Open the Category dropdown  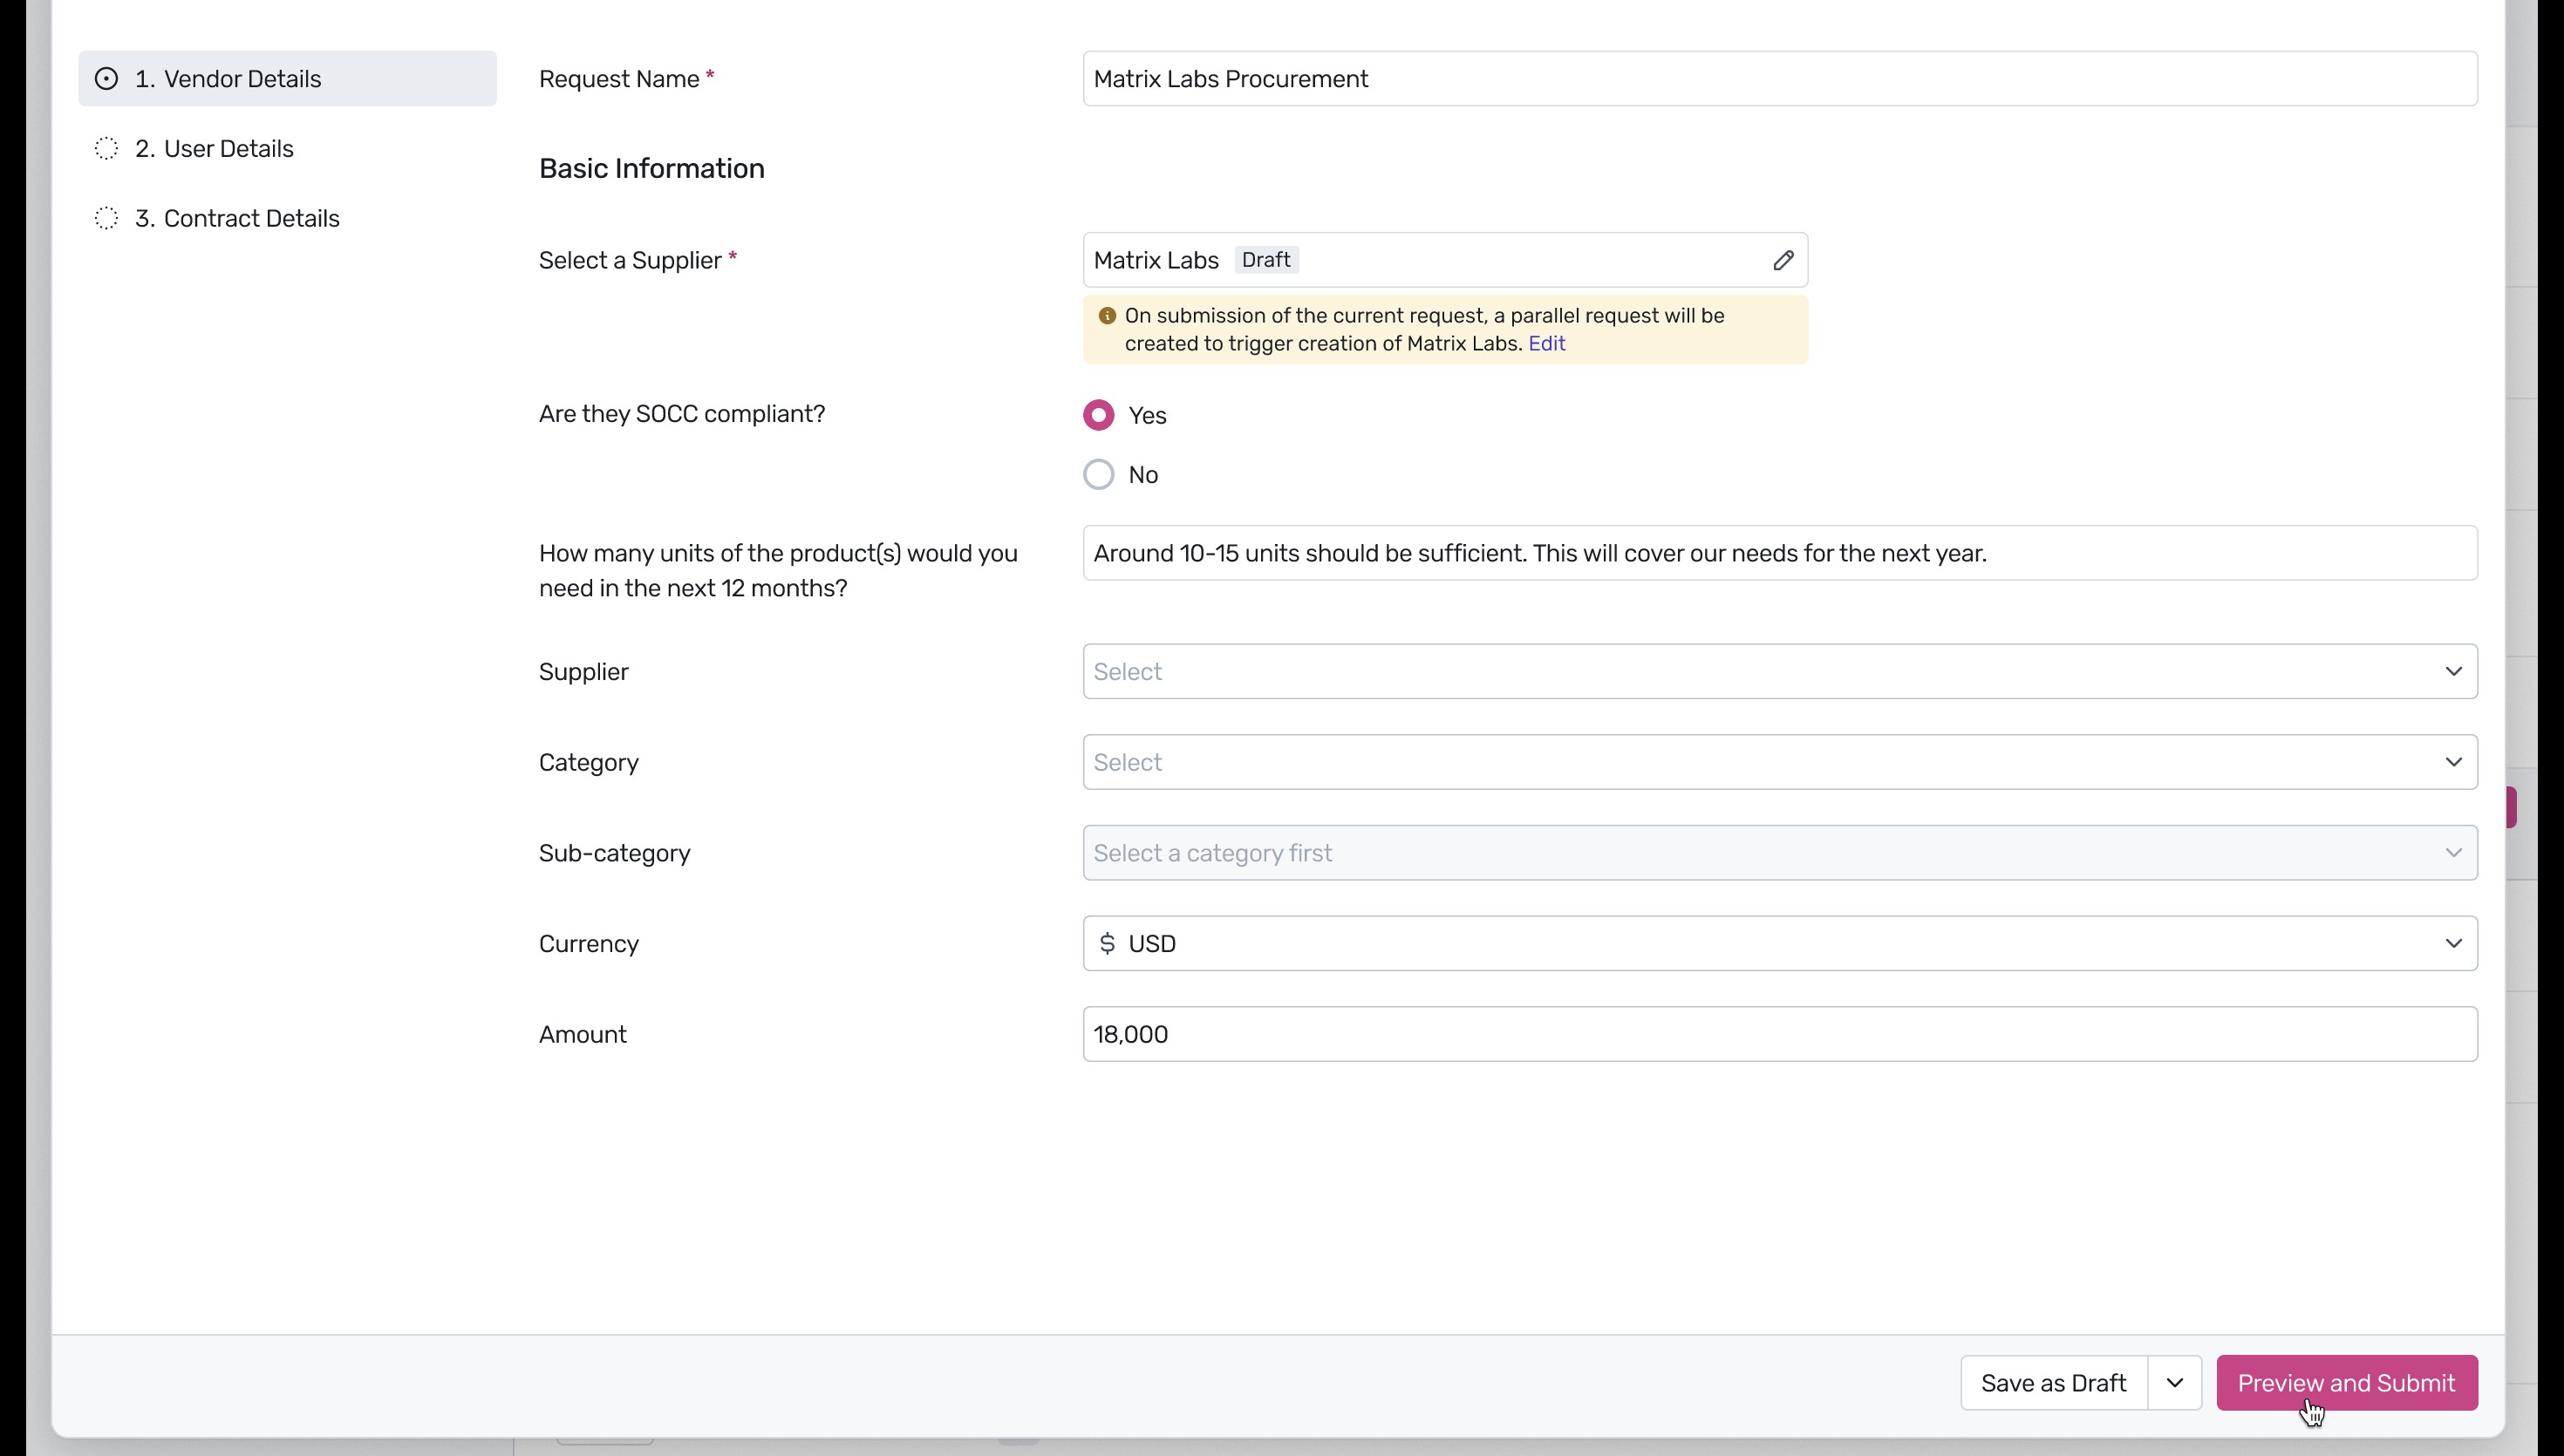(x=1780, y=762)
